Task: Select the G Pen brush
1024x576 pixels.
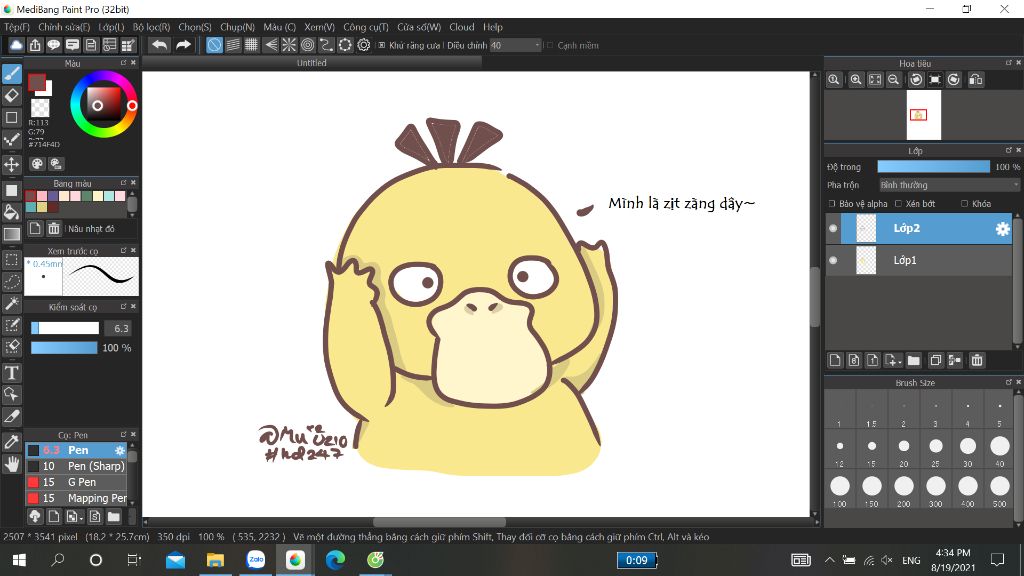Action: click(76, 482)
